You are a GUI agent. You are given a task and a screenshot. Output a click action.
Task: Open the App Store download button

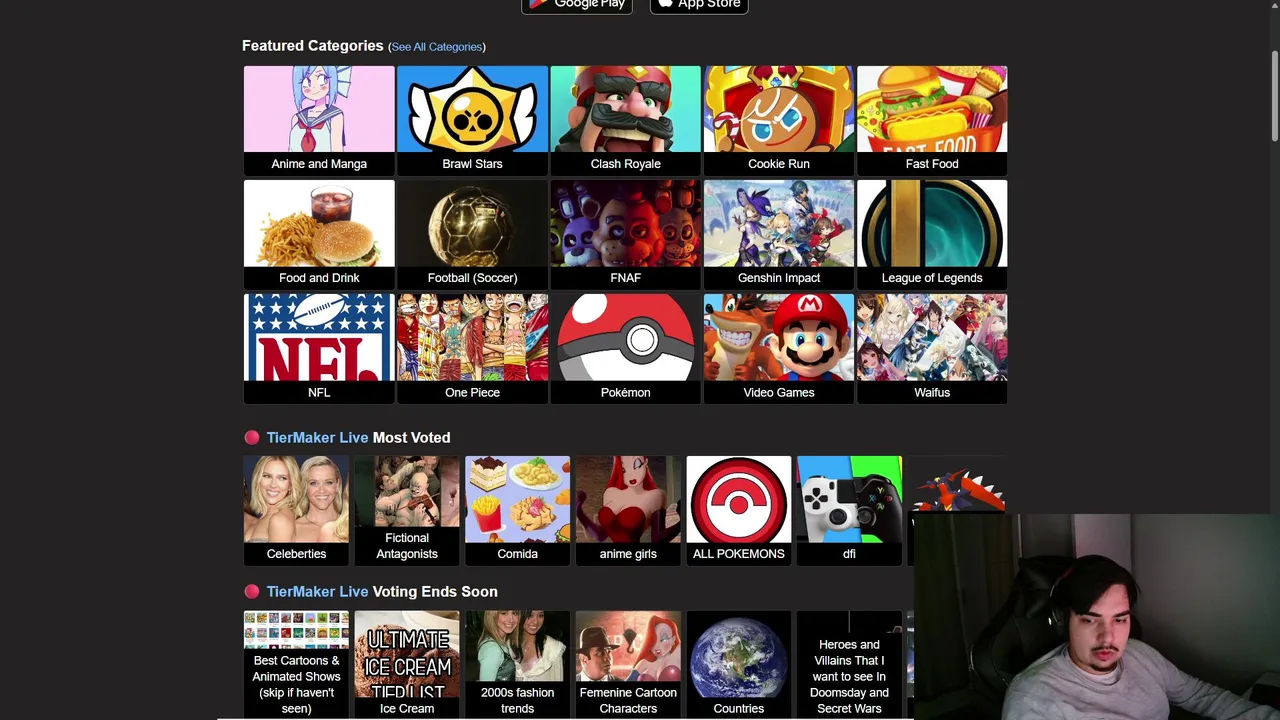coord(699,5)
